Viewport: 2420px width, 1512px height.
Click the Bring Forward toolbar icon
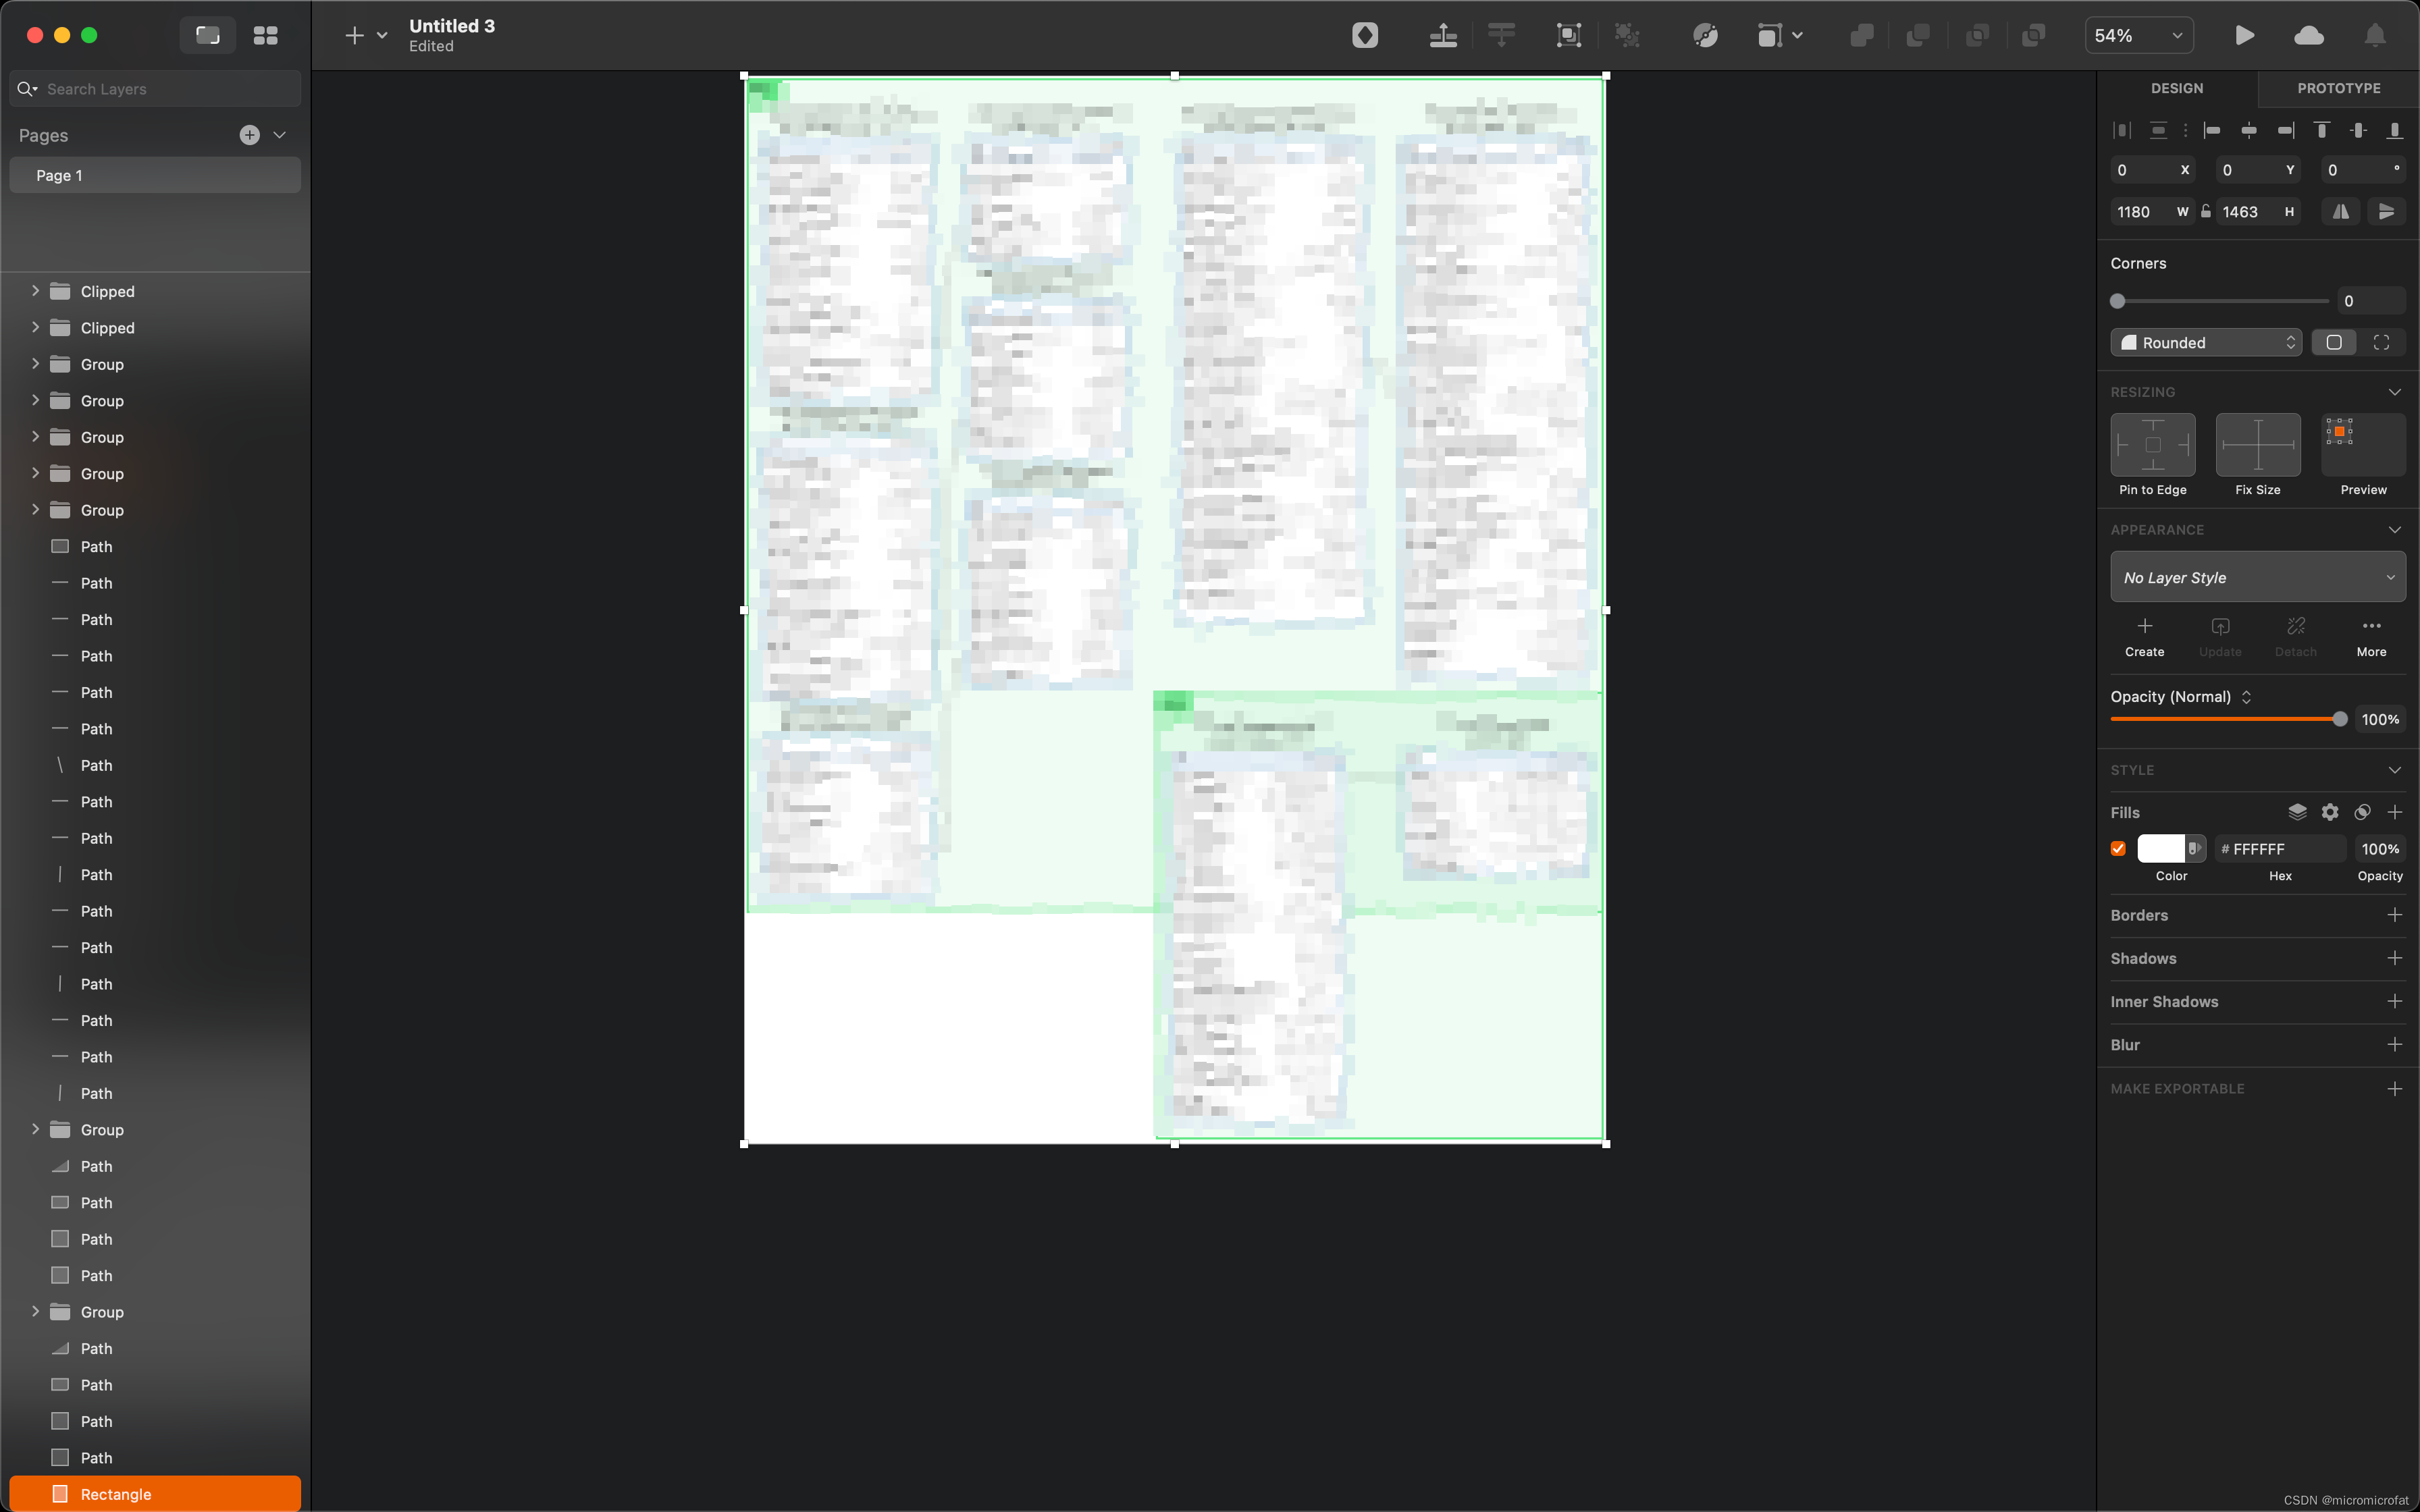1443,35
